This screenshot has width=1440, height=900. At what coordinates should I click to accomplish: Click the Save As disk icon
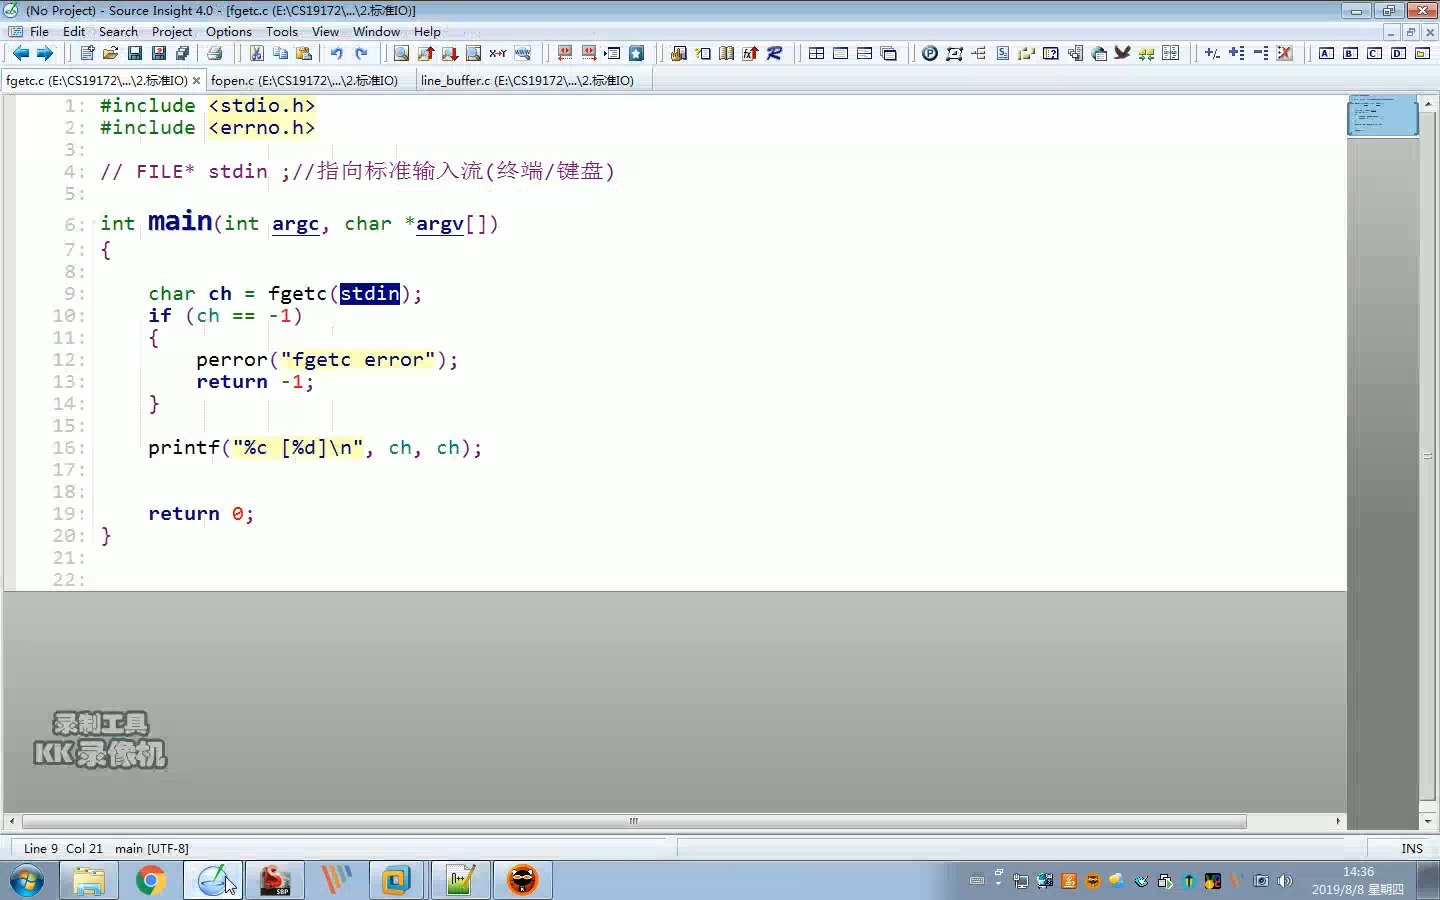click(x=159, y=54)
